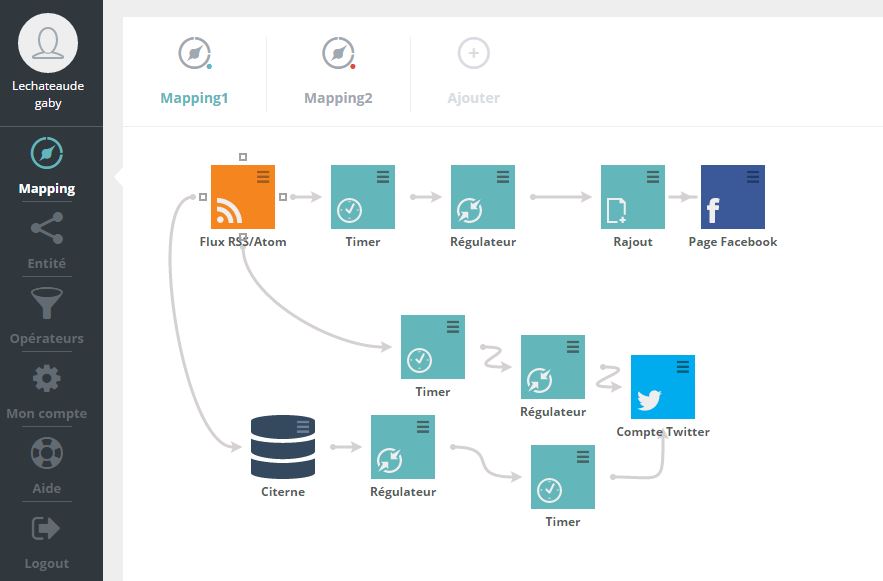883x581 pixels.
Task: Select the Rajout node
Action: pyautogui.click(x=633, y=196)
